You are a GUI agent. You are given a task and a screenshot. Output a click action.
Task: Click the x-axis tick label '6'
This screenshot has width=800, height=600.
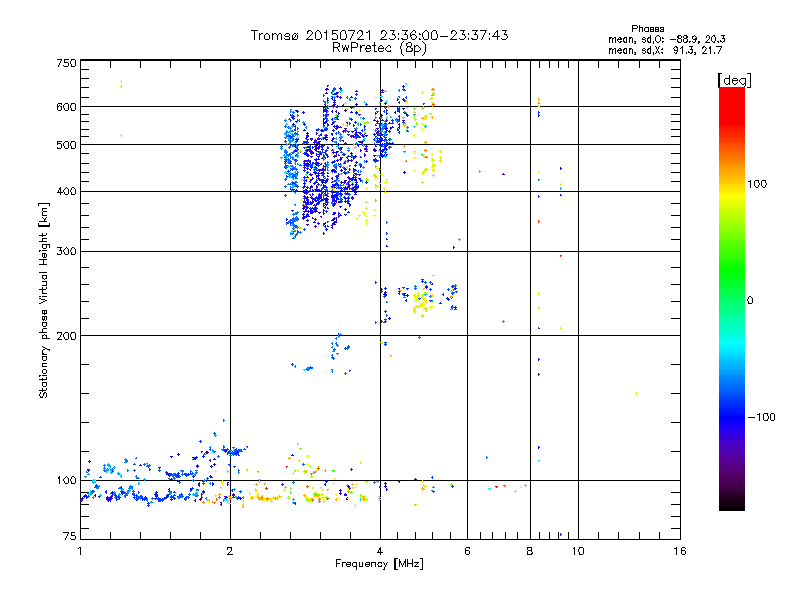pos(467,551)
